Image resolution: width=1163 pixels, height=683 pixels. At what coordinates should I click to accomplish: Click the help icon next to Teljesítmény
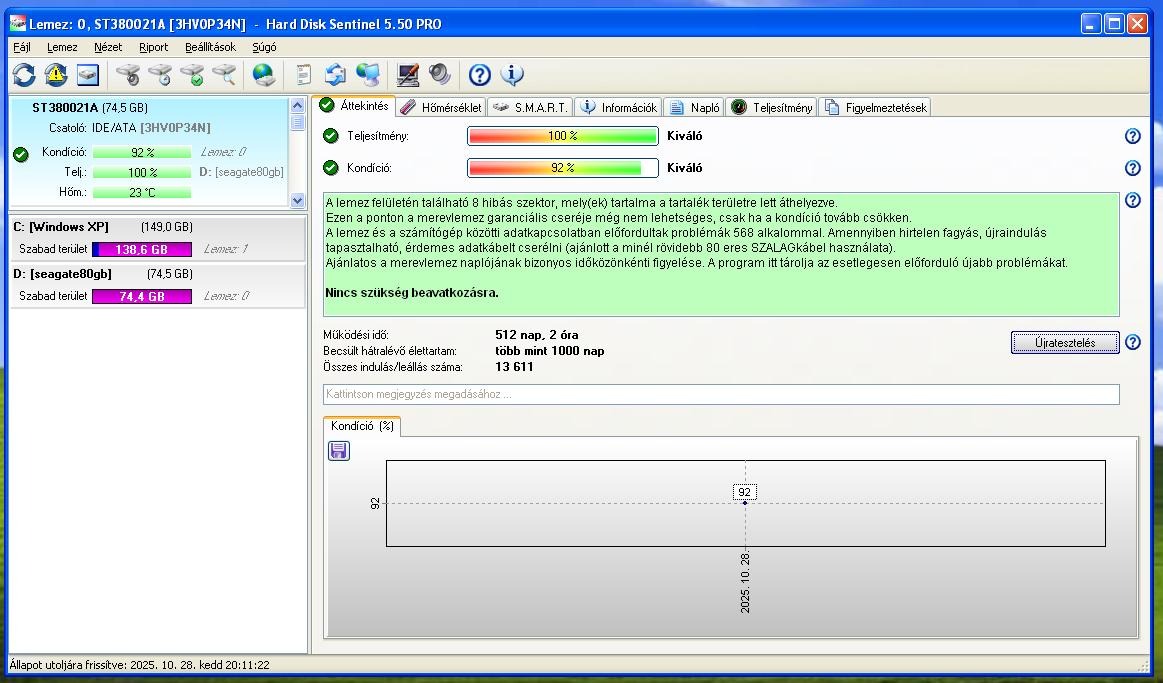[1133, 136]
